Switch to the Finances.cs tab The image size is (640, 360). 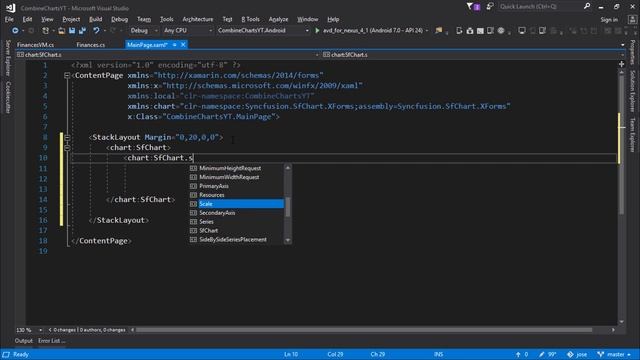tap(91, 45)
